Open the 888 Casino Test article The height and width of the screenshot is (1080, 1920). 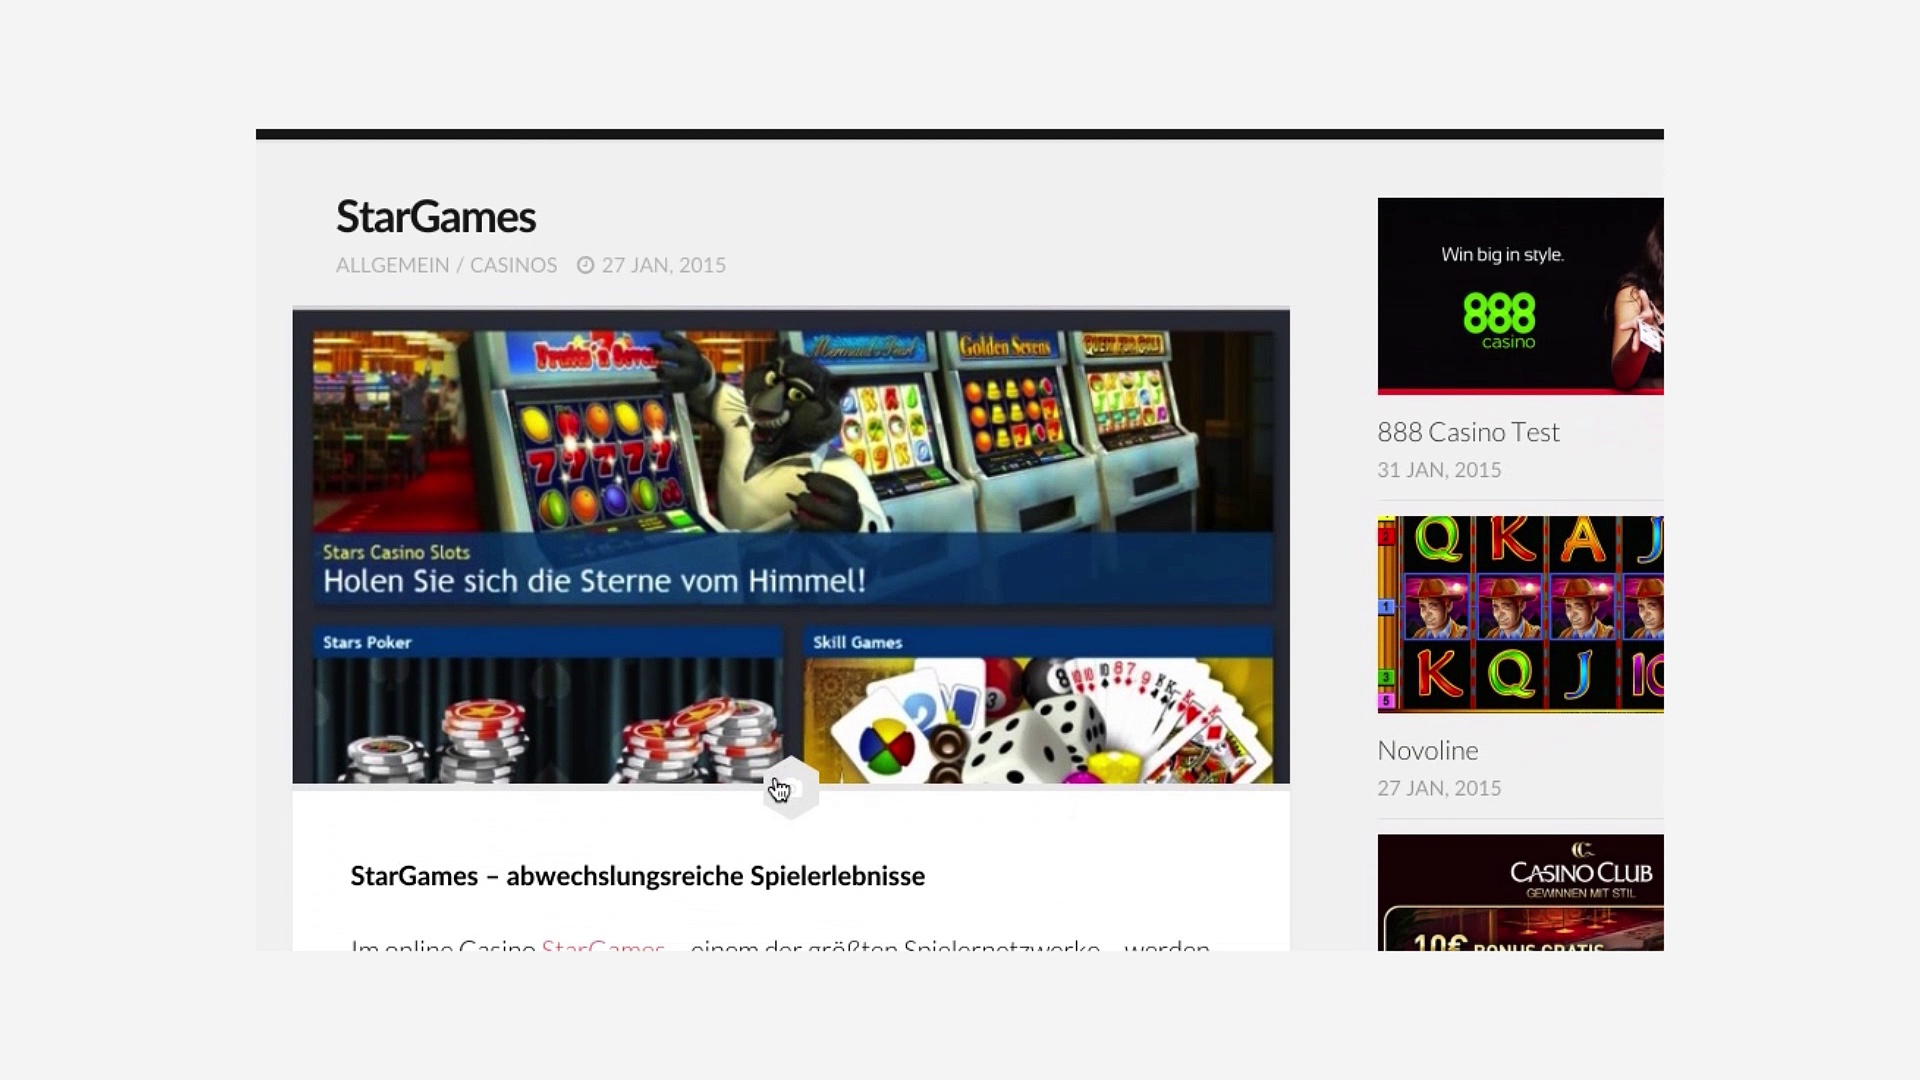[1468, 432]
